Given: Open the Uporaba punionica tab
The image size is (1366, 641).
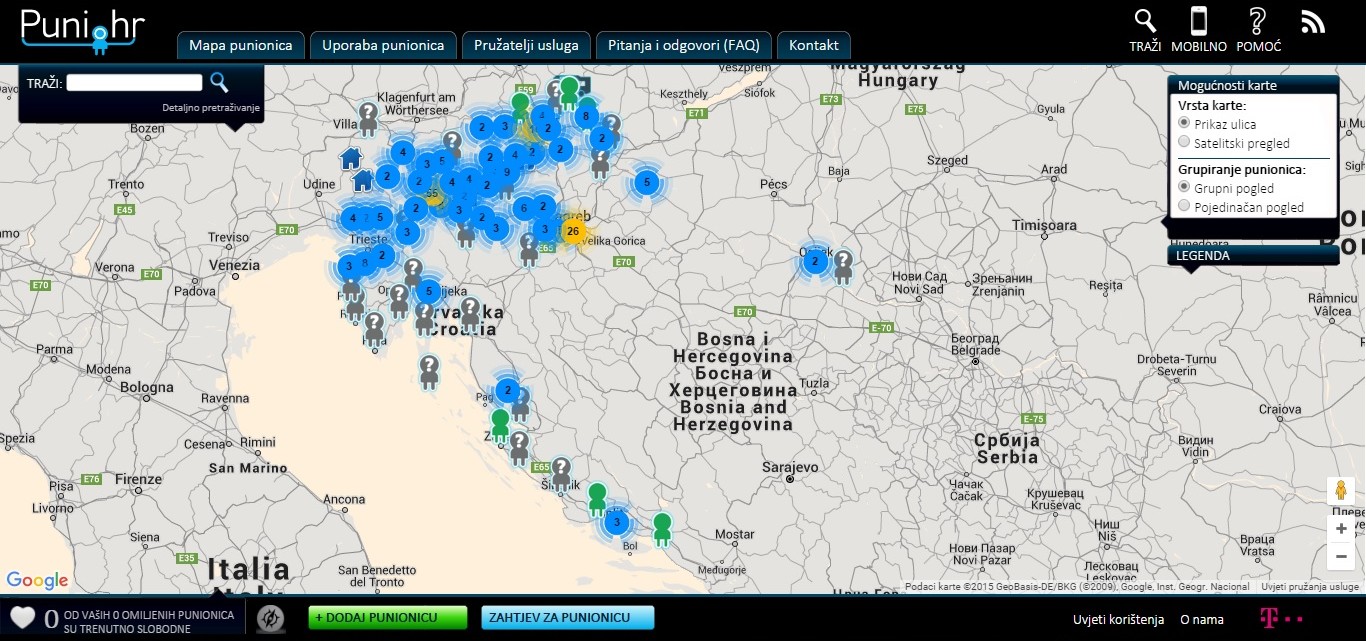Looking at the screenshot, I should coord(383,46).
